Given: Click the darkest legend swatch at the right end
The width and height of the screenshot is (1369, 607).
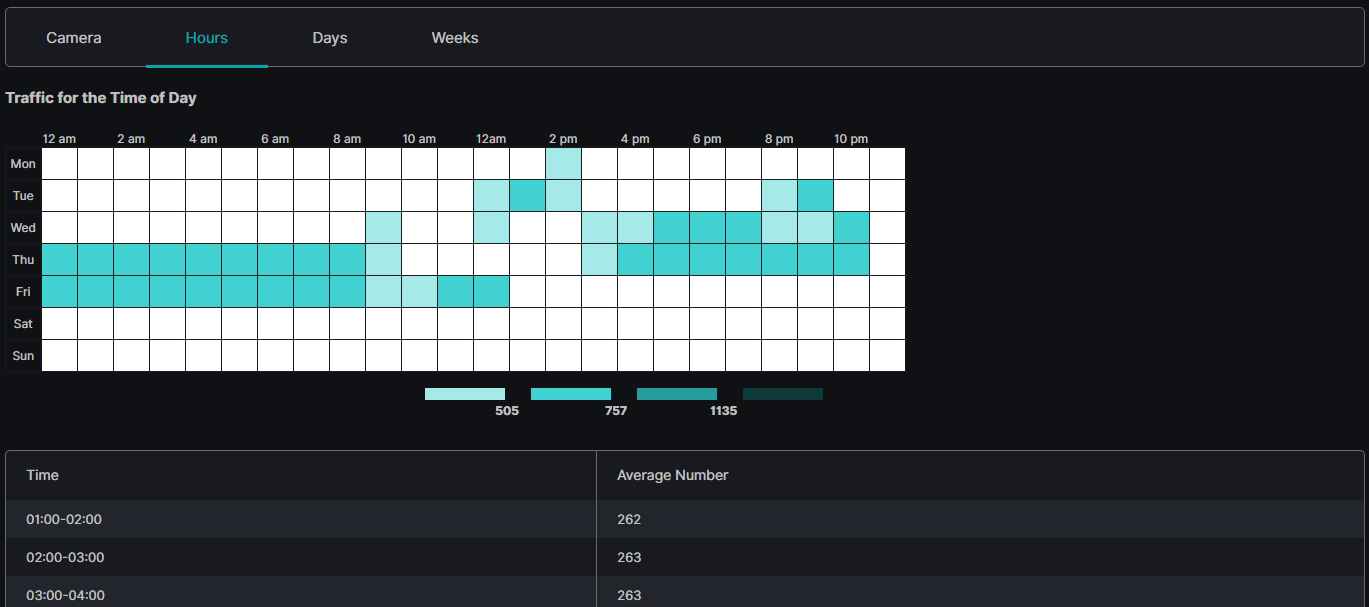Looking at the screenshot, I should pos(783,394).
